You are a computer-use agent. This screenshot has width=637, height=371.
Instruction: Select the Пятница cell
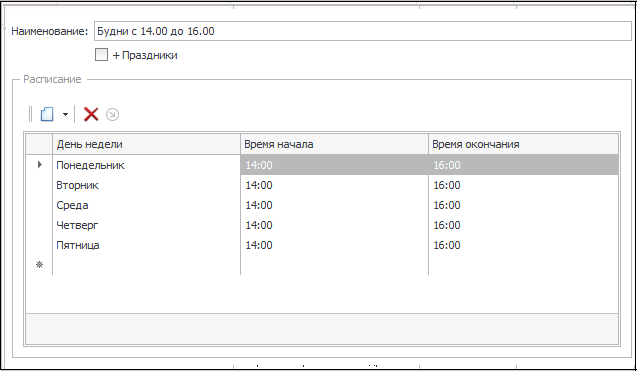tap(146, 245)
